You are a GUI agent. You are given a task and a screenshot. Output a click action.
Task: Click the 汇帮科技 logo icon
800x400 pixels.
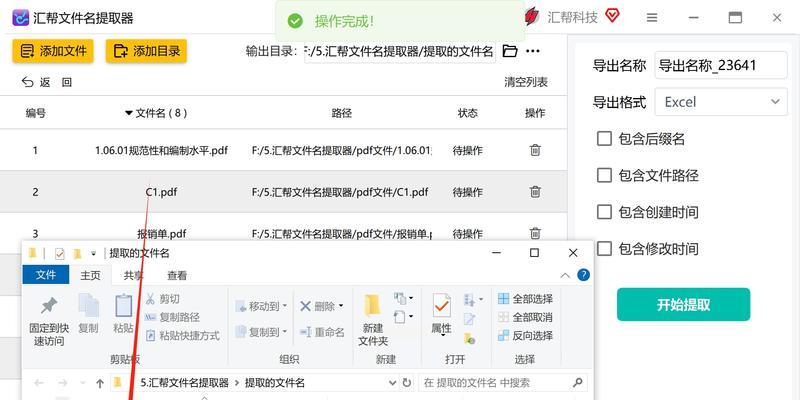[x=533, y=17]
